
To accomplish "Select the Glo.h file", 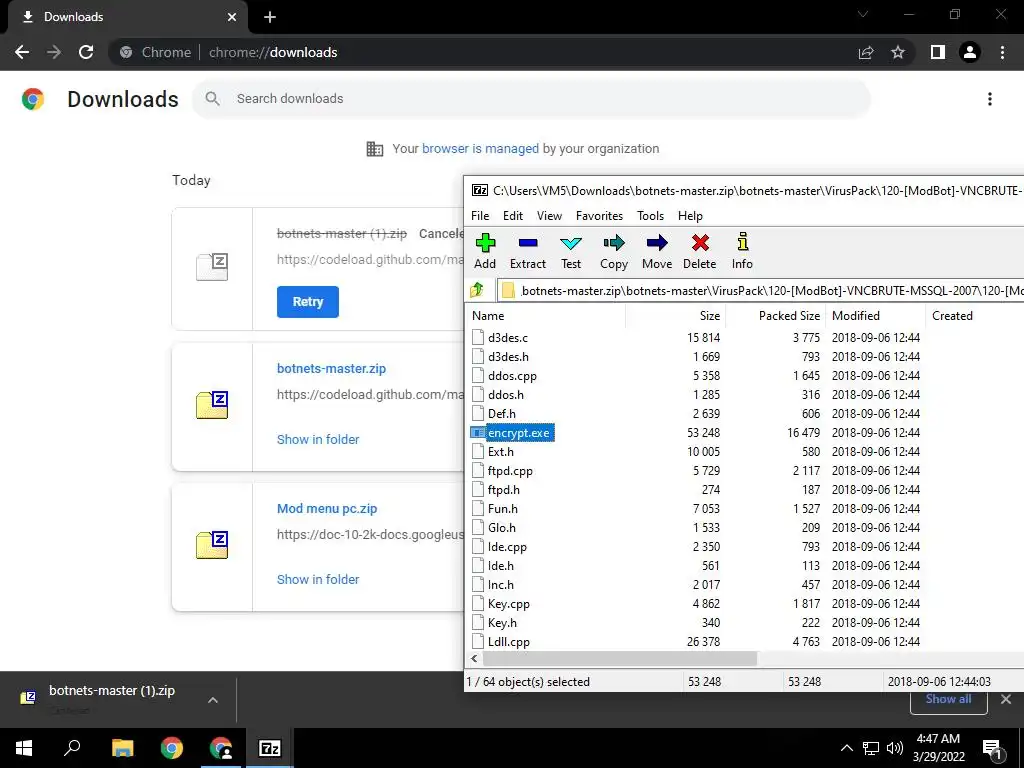I will pos(502,528).
